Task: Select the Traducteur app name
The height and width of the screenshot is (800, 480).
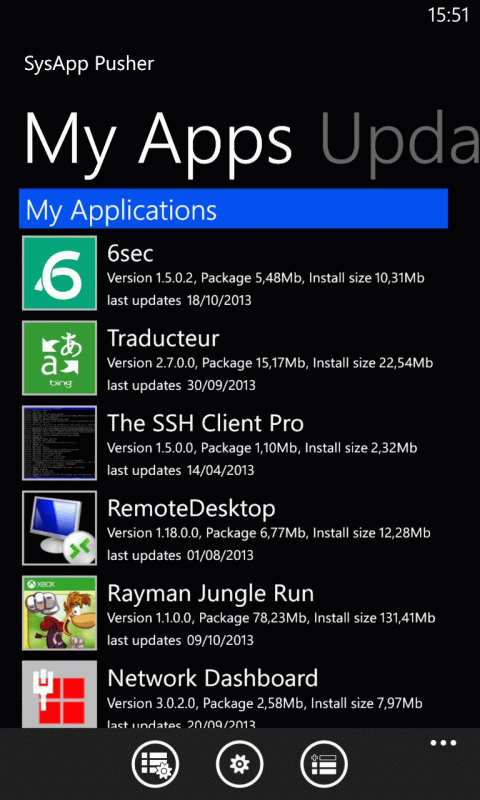Action: [x=163, y=338]
